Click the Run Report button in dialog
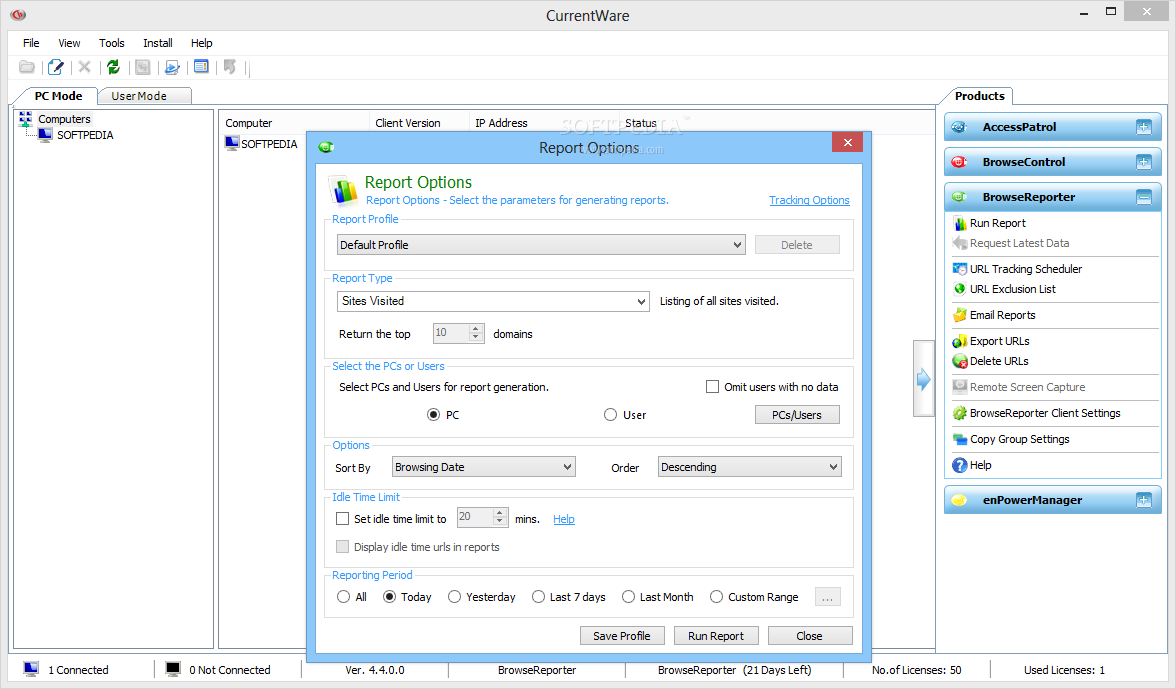The height and width of the screenshot is (689, 1176). tap(716, 636)
